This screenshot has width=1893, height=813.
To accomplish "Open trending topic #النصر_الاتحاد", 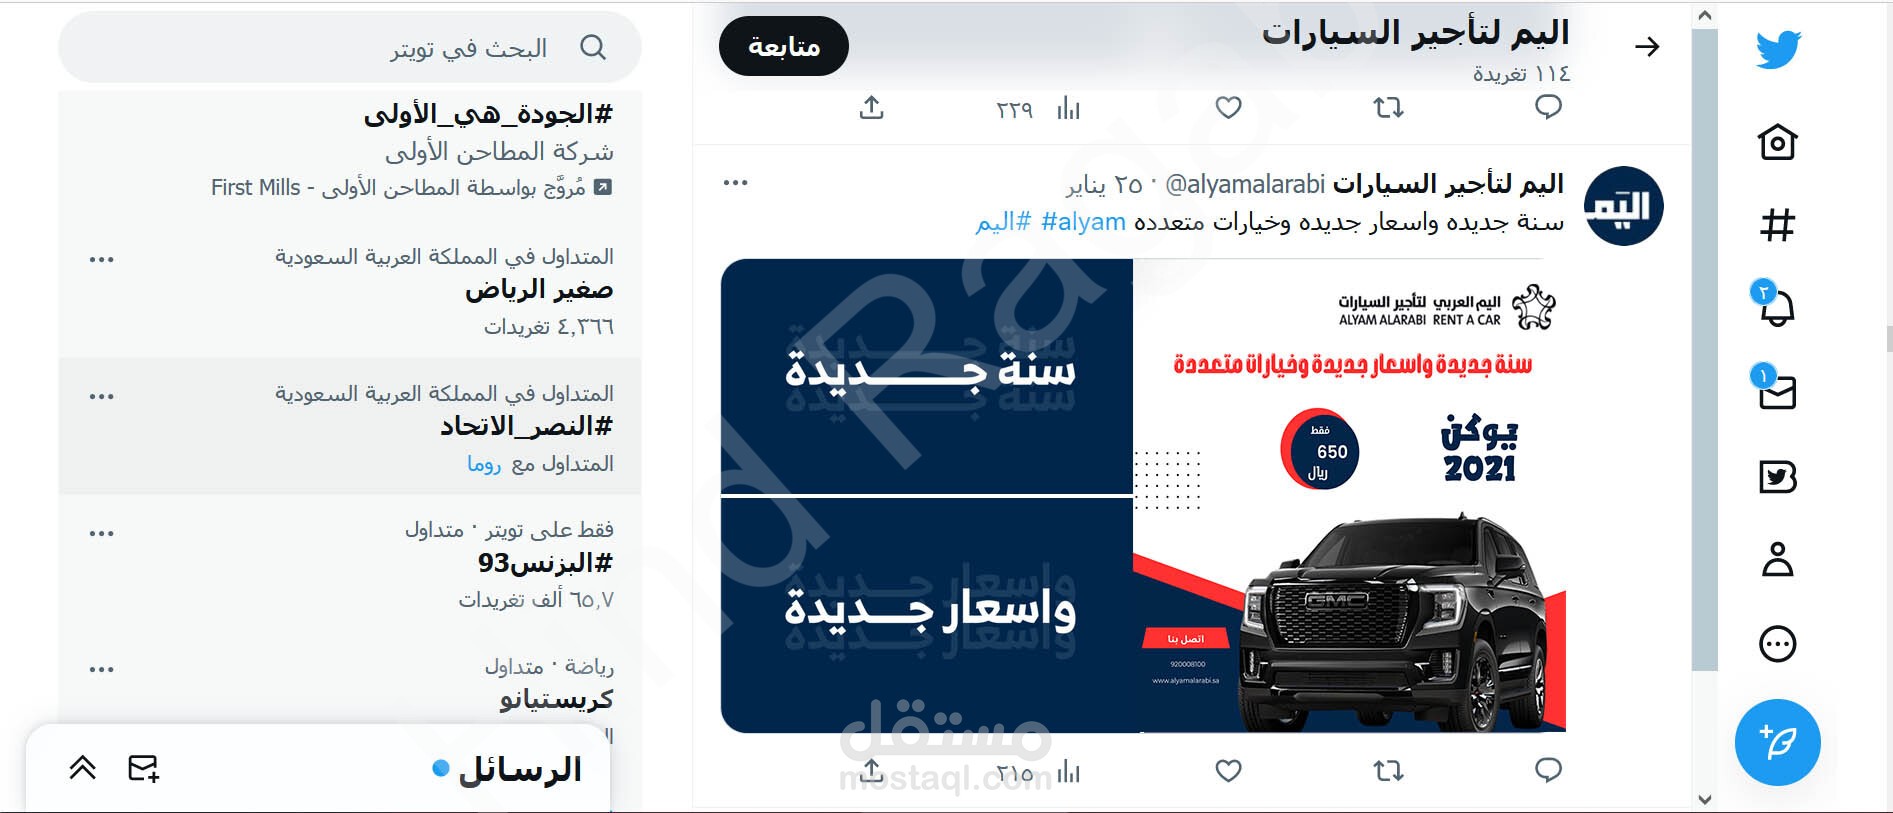I will point(526,427).
